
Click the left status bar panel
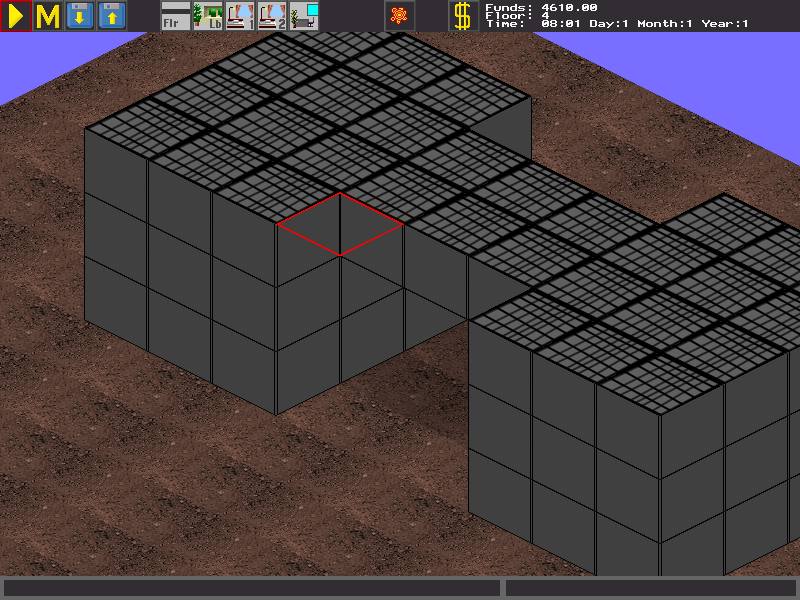tap(252, 587)
